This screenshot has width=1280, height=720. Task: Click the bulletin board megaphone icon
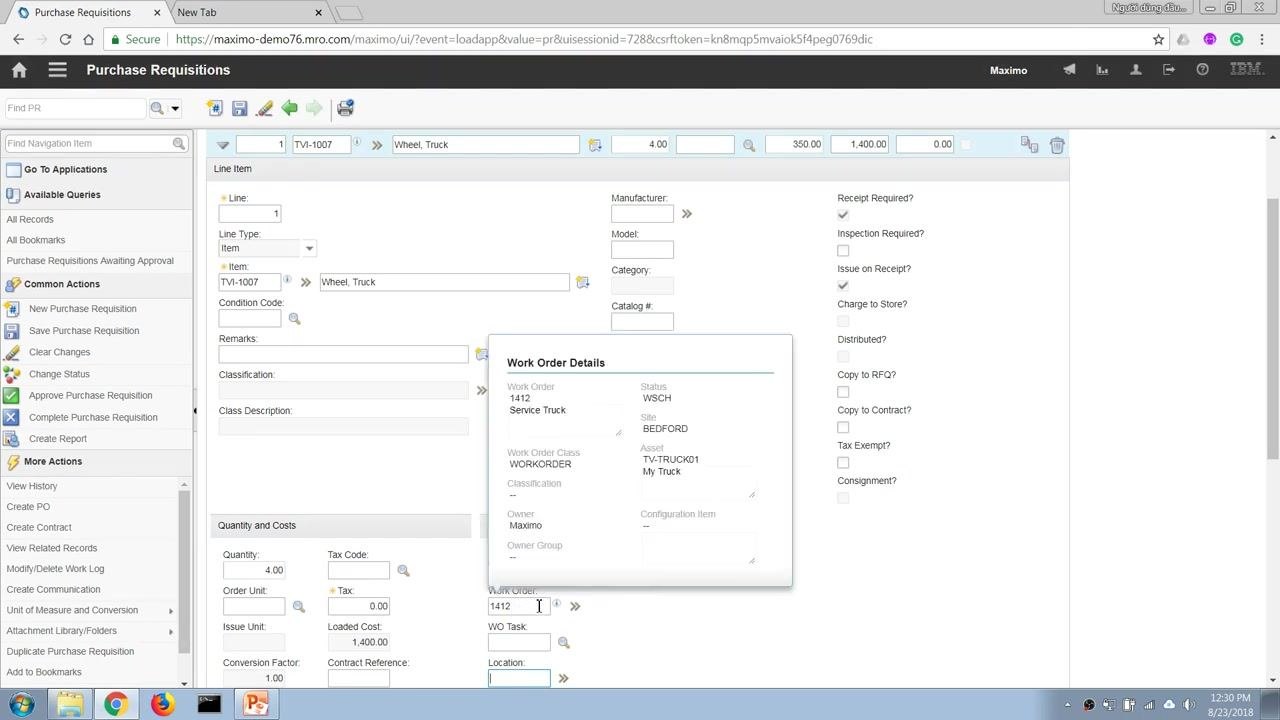pos(1069,70)
